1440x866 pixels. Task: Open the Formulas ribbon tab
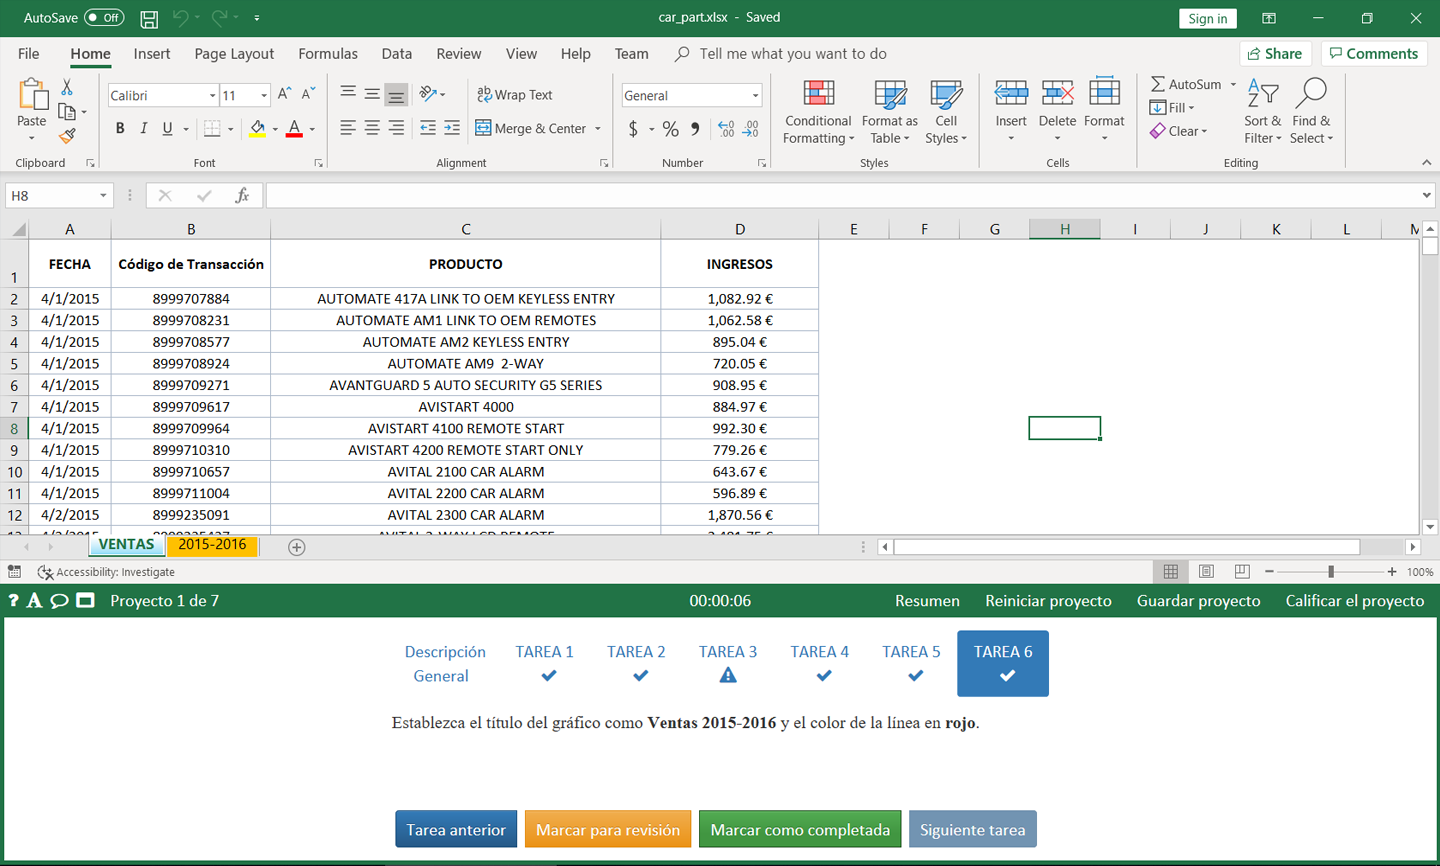327,54
